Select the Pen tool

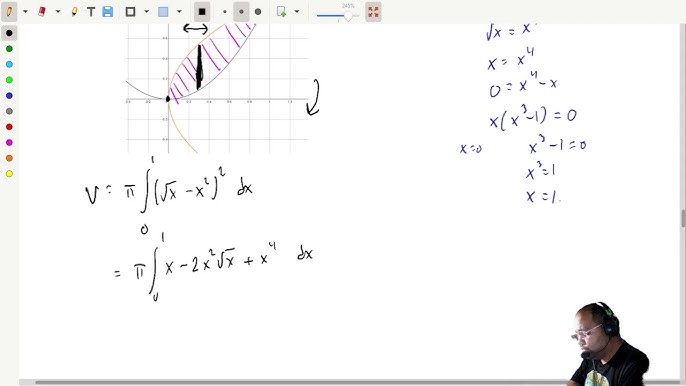tap(9, 12)
